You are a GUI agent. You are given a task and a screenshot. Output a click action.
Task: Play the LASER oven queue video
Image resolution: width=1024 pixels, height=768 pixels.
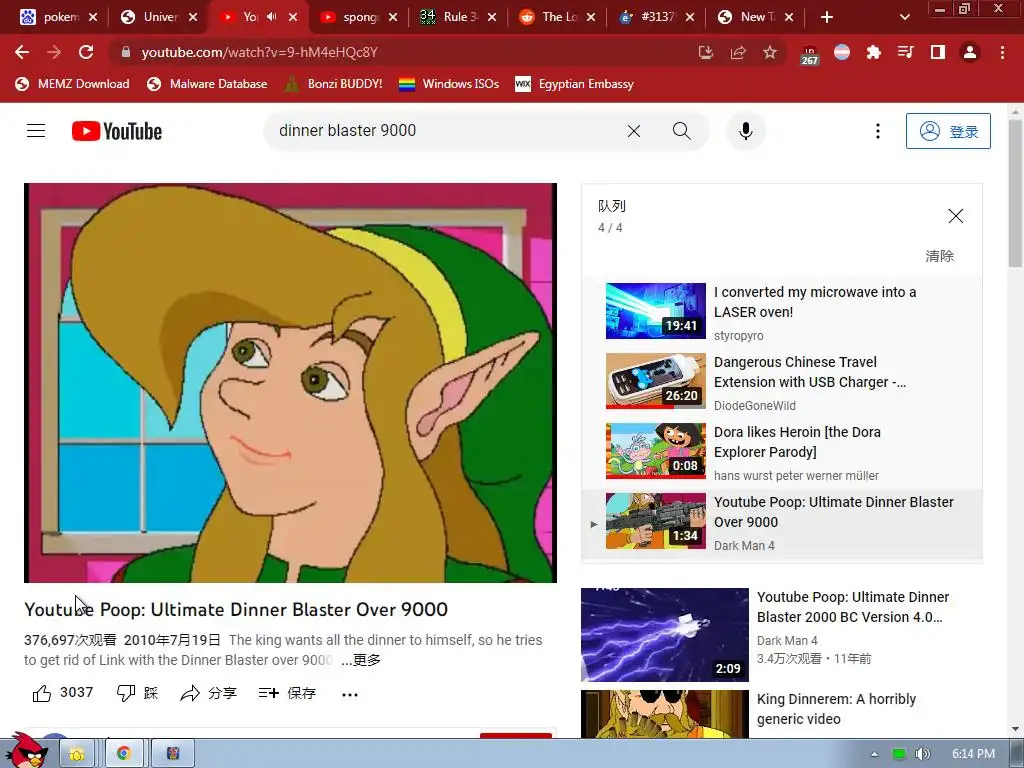pyautogui.click(x=782, y=311)
